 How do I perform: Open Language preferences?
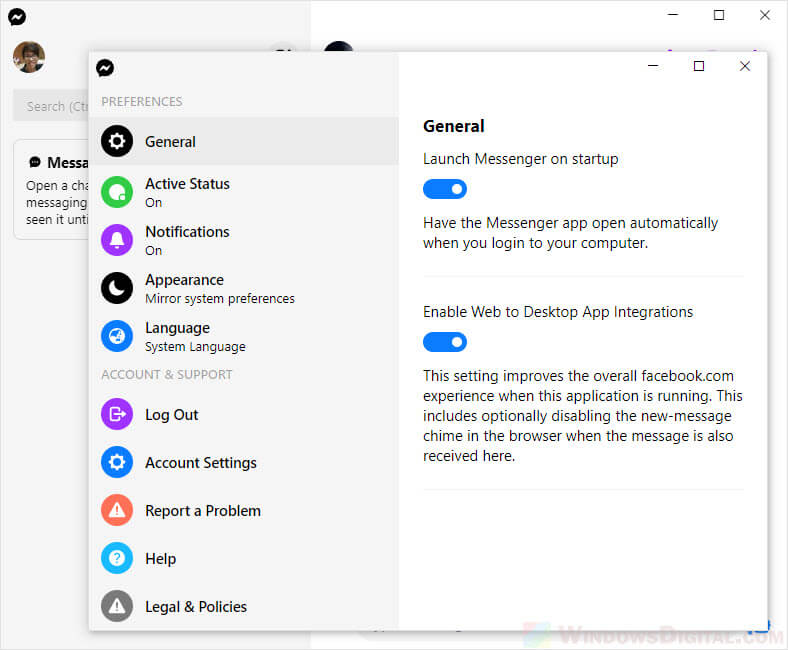[x=244, y=336]
